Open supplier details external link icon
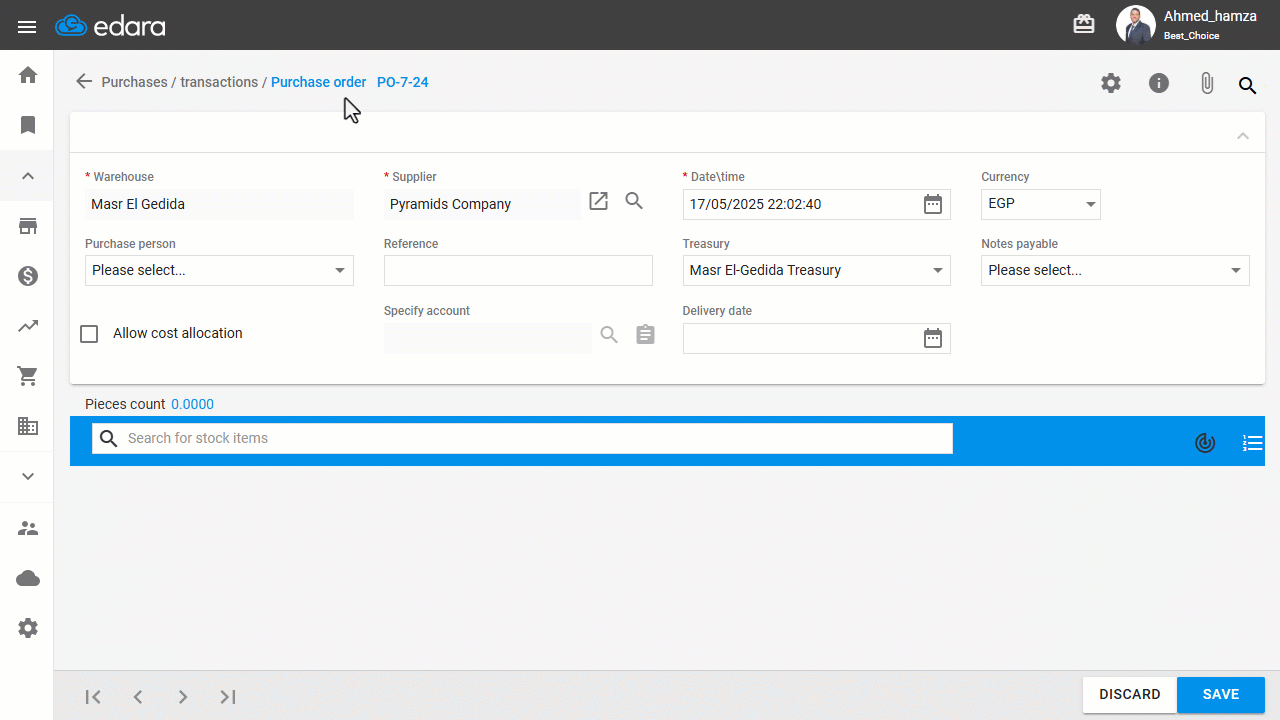The image size is (1280, 720). [x=598, y=201]
